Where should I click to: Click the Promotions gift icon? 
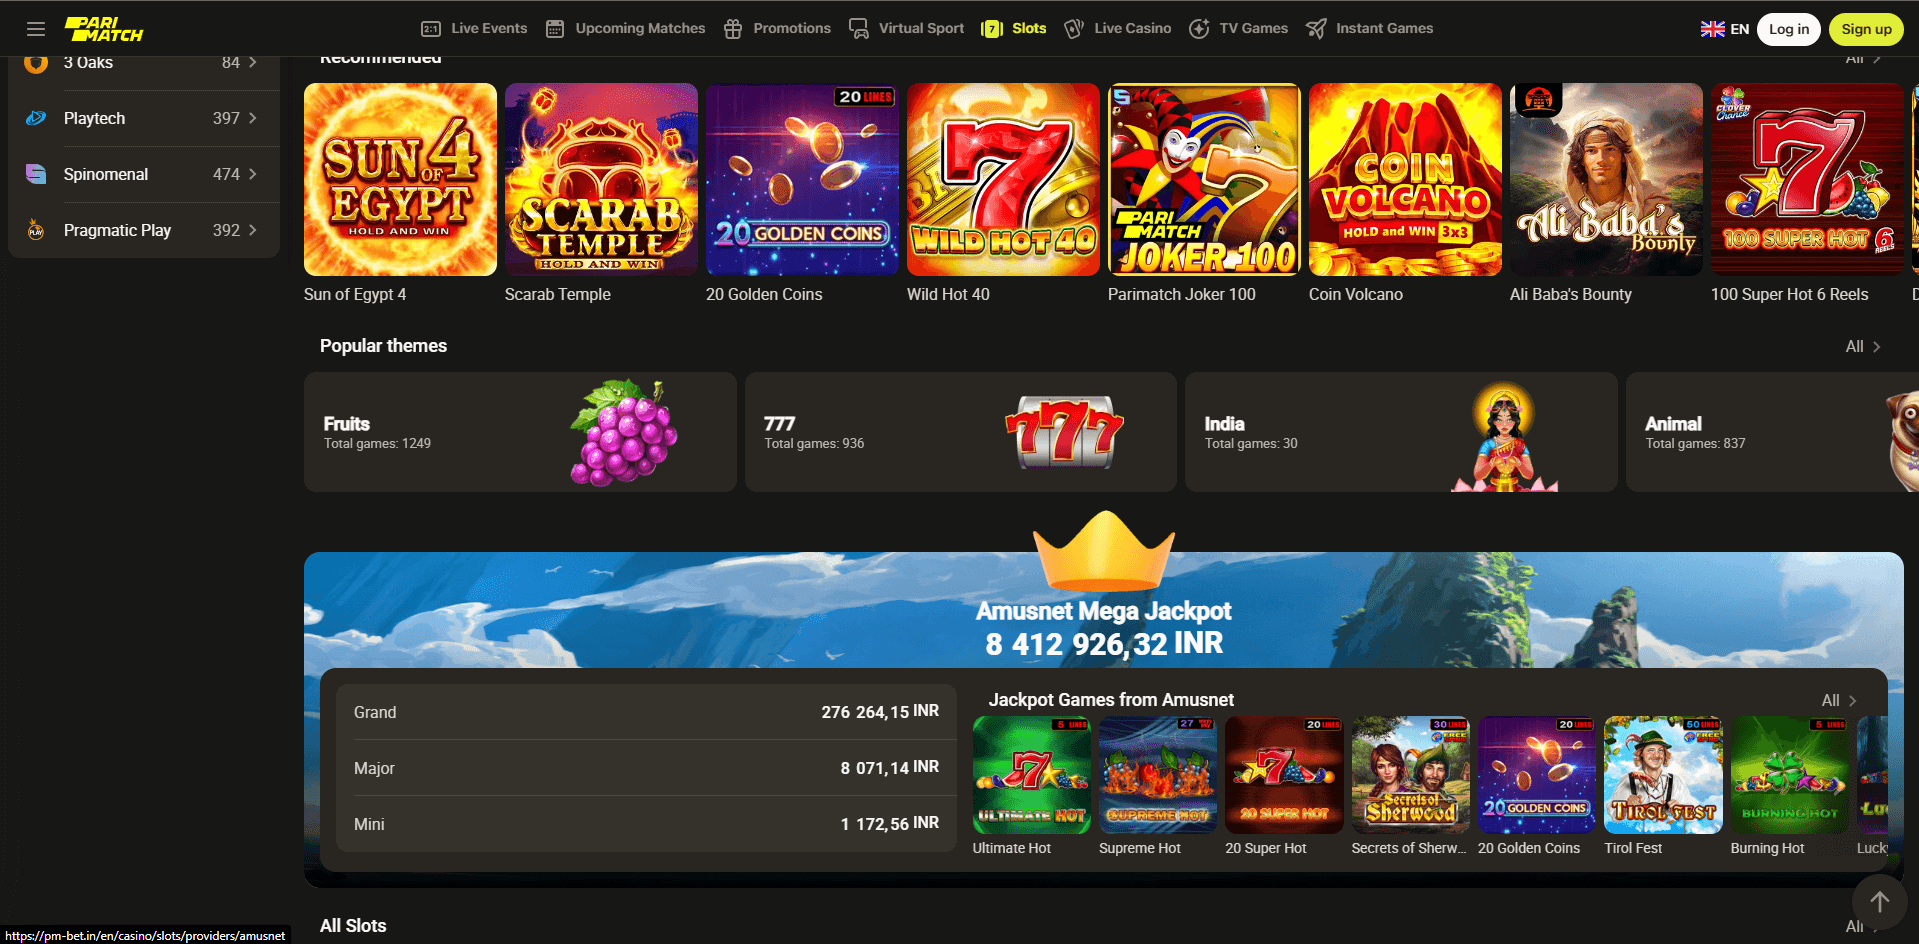click(733, 29)
